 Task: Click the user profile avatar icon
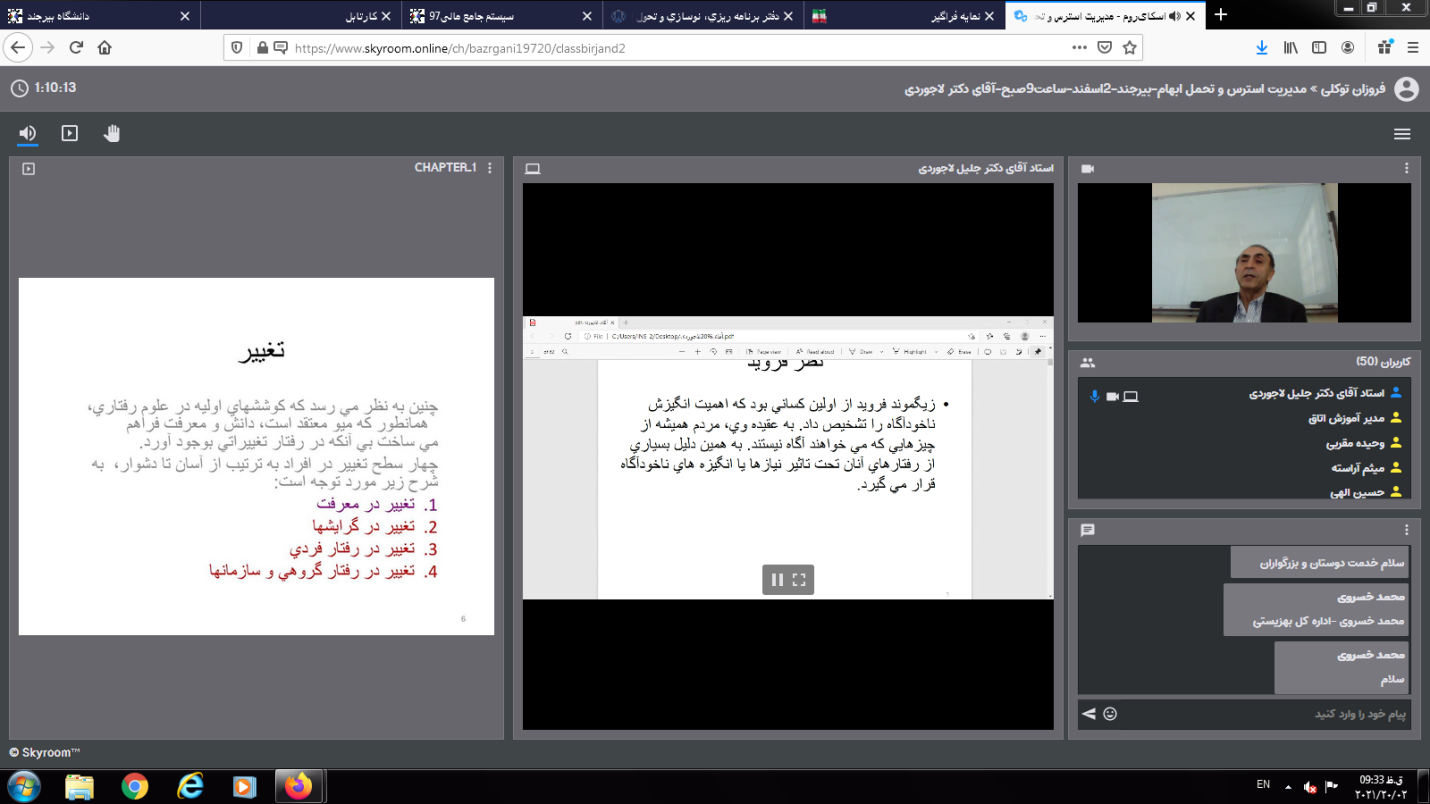[1406, 89]
